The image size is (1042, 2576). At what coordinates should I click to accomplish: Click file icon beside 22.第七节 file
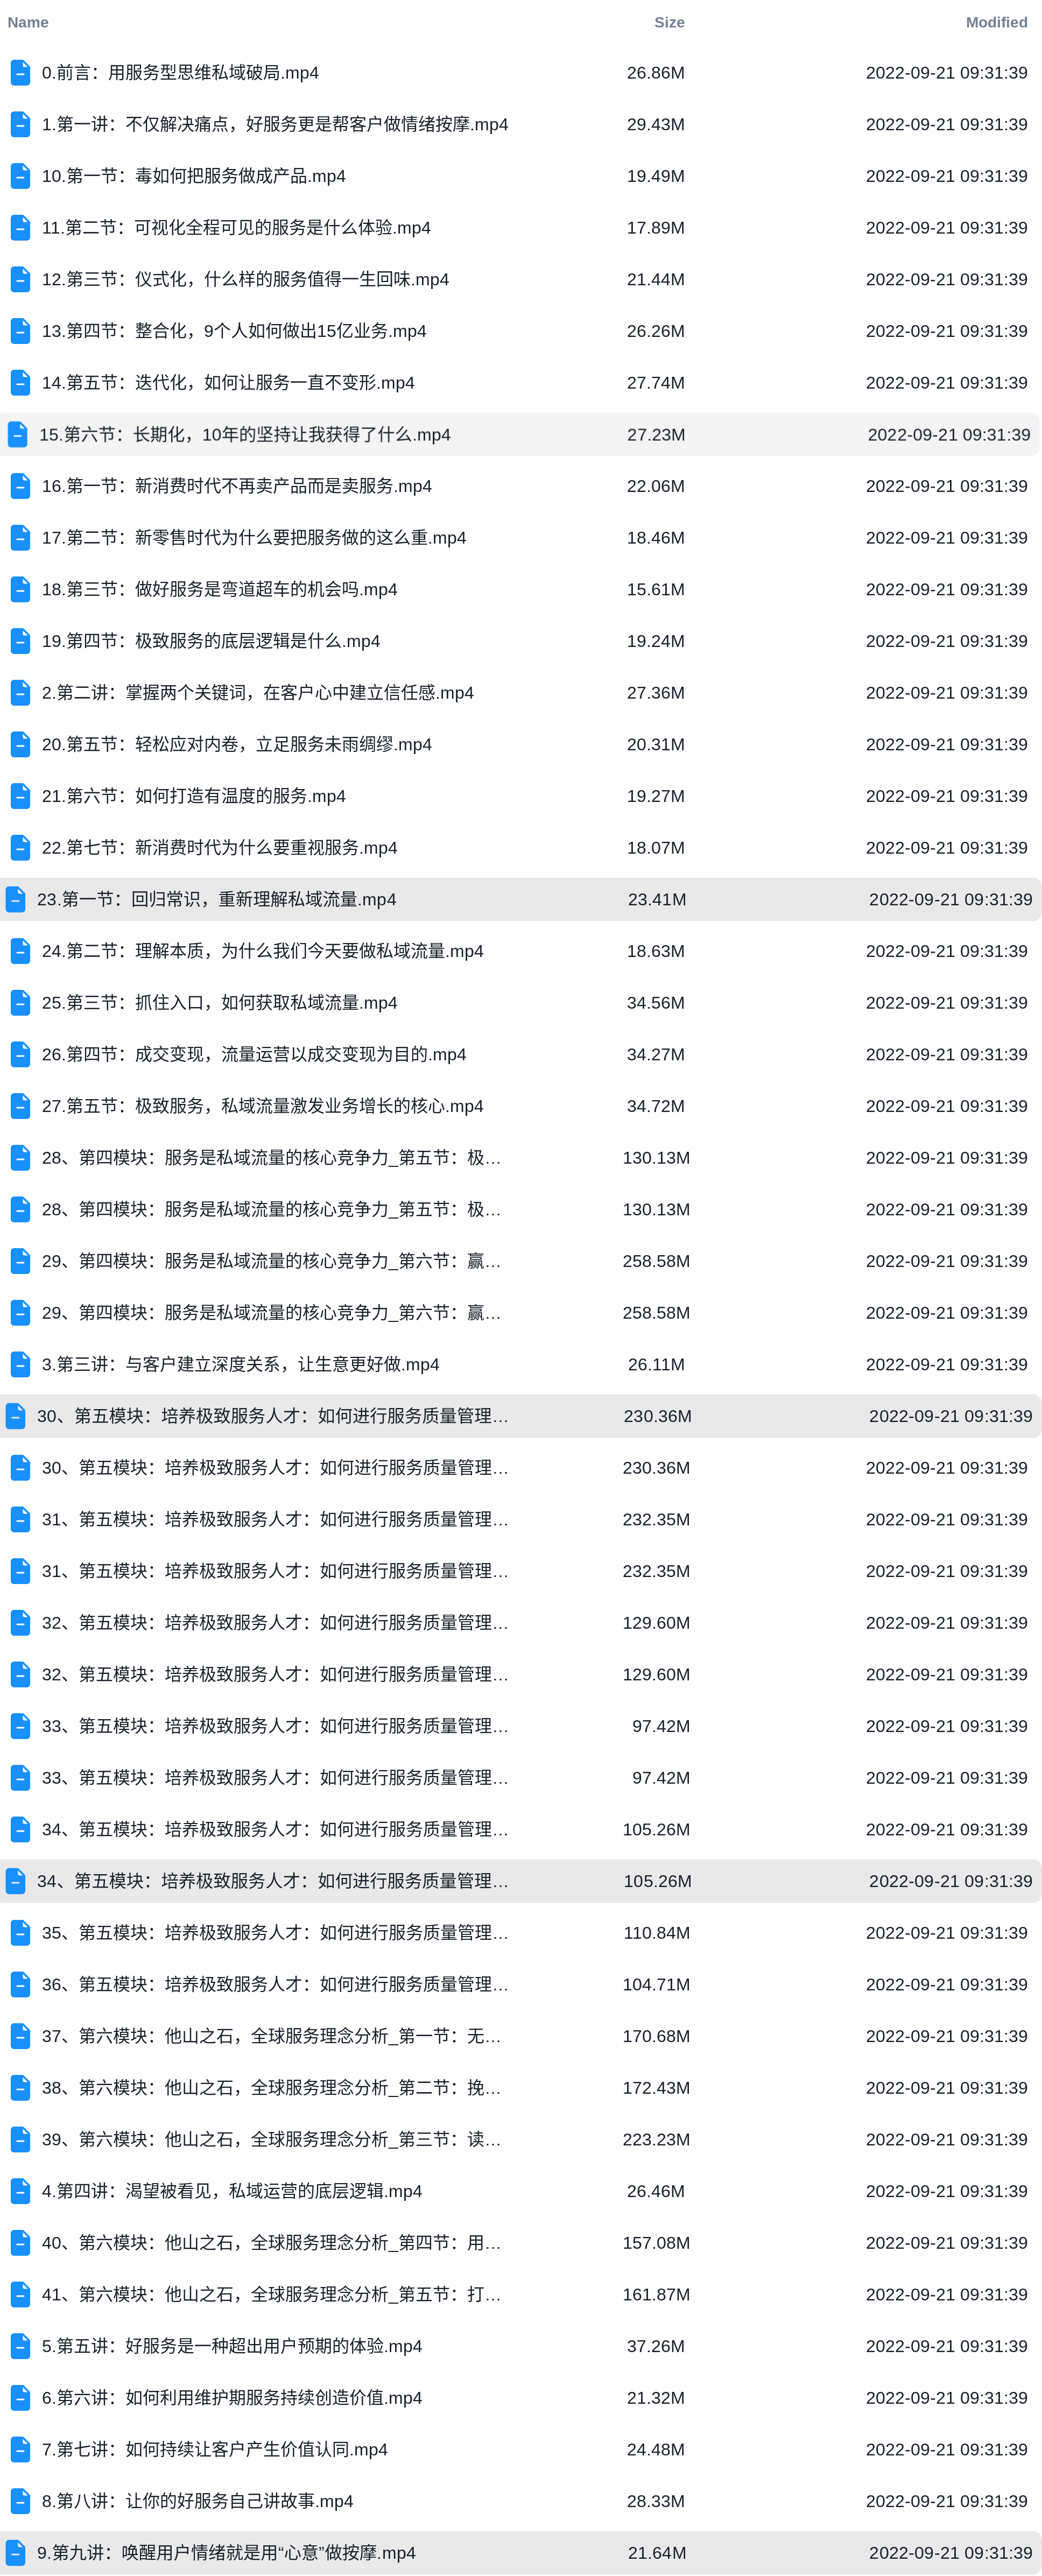pos(20,847)
